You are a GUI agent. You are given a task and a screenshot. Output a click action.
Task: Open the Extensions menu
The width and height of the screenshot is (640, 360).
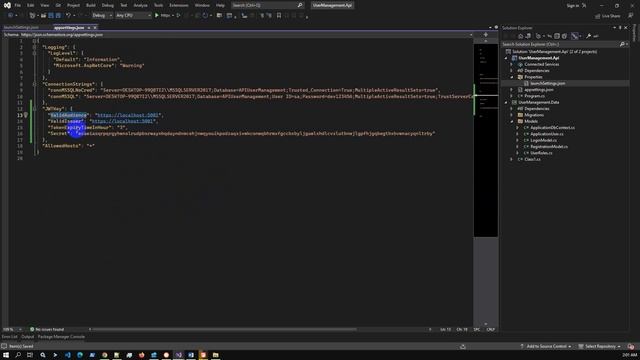click(179, 5)
